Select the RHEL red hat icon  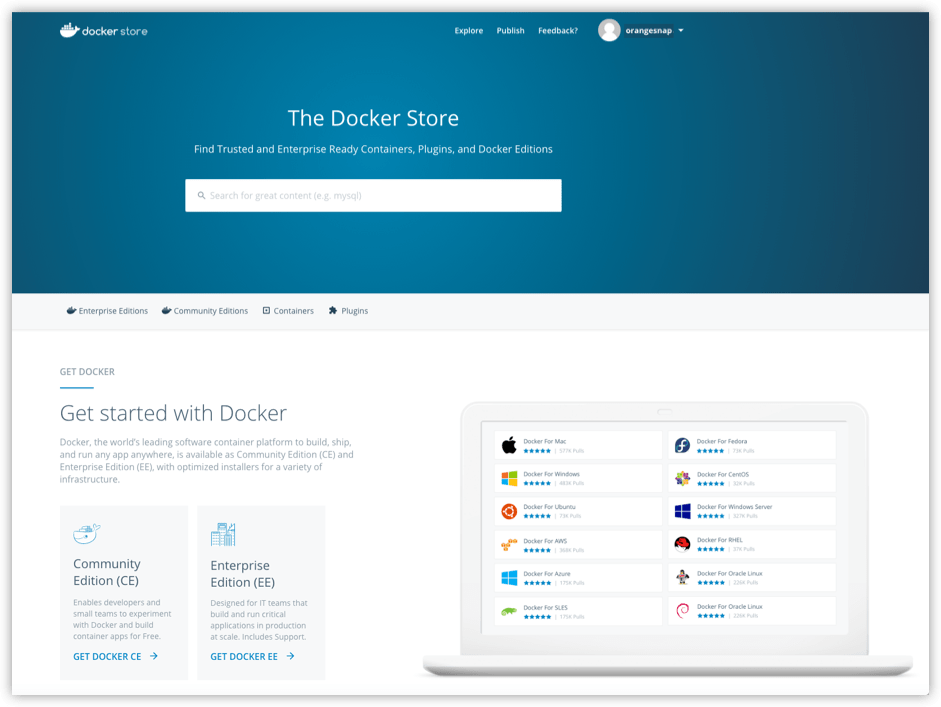coord(682,544)
